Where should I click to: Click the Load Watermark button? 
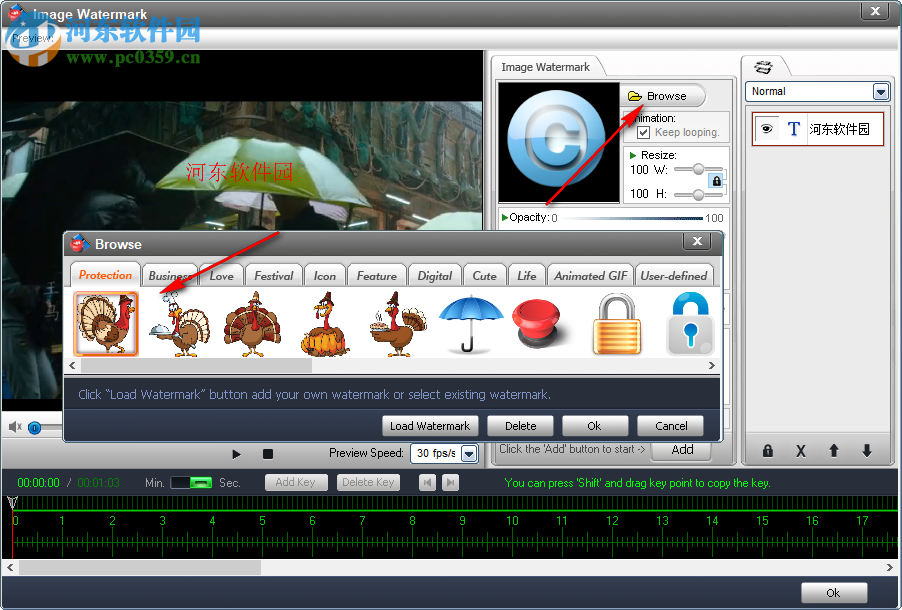(430, 425)
